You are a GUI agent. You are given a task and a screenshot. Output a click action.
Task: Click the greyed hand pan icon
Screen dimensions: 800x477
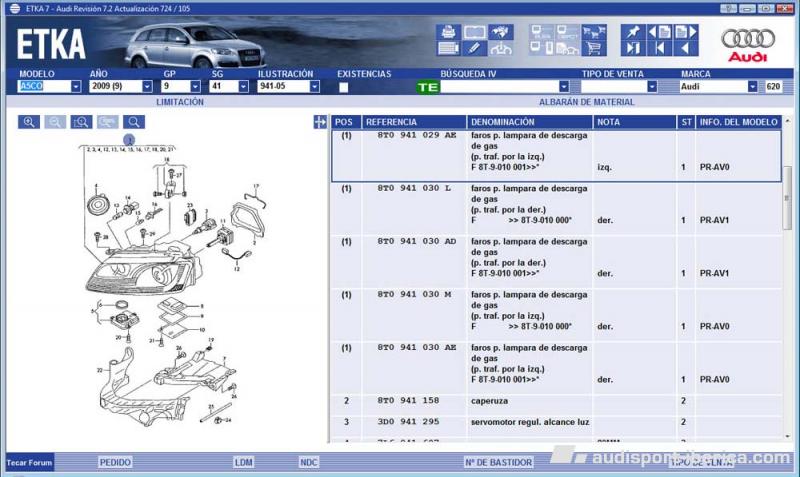(x=108, y=122)
